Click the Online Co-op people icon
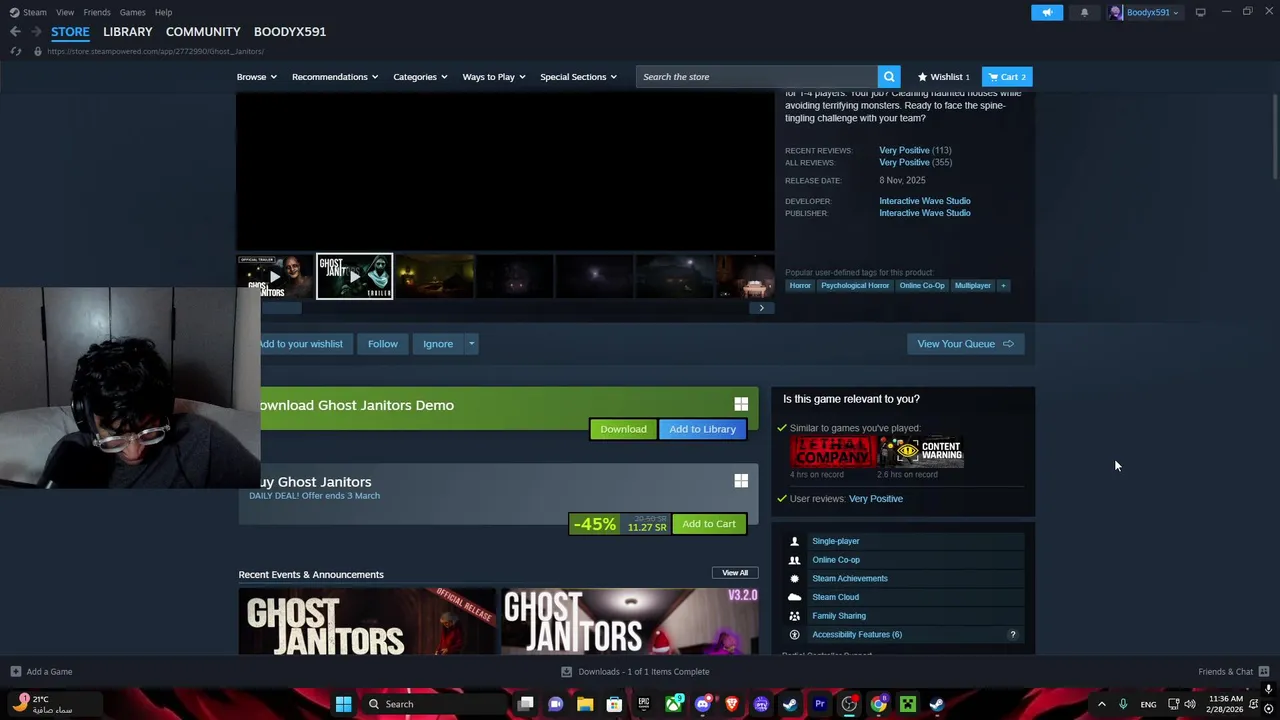This screenshot has width=1280, height=720. pos(795,560)
